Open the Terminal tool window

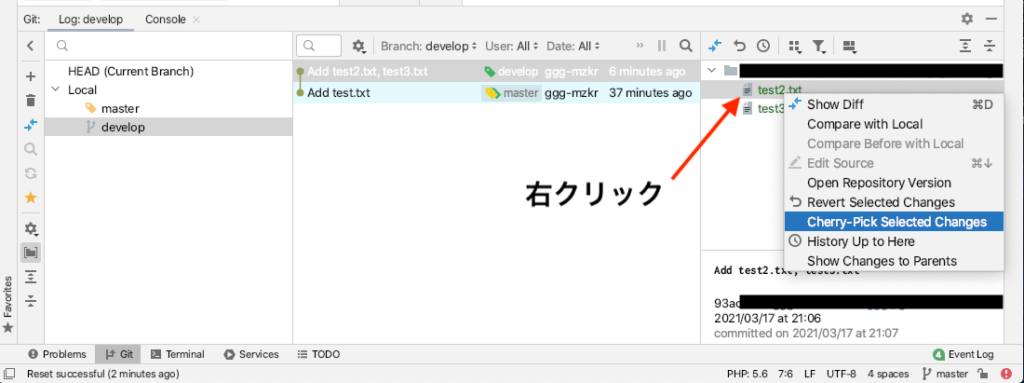point(177,354)
